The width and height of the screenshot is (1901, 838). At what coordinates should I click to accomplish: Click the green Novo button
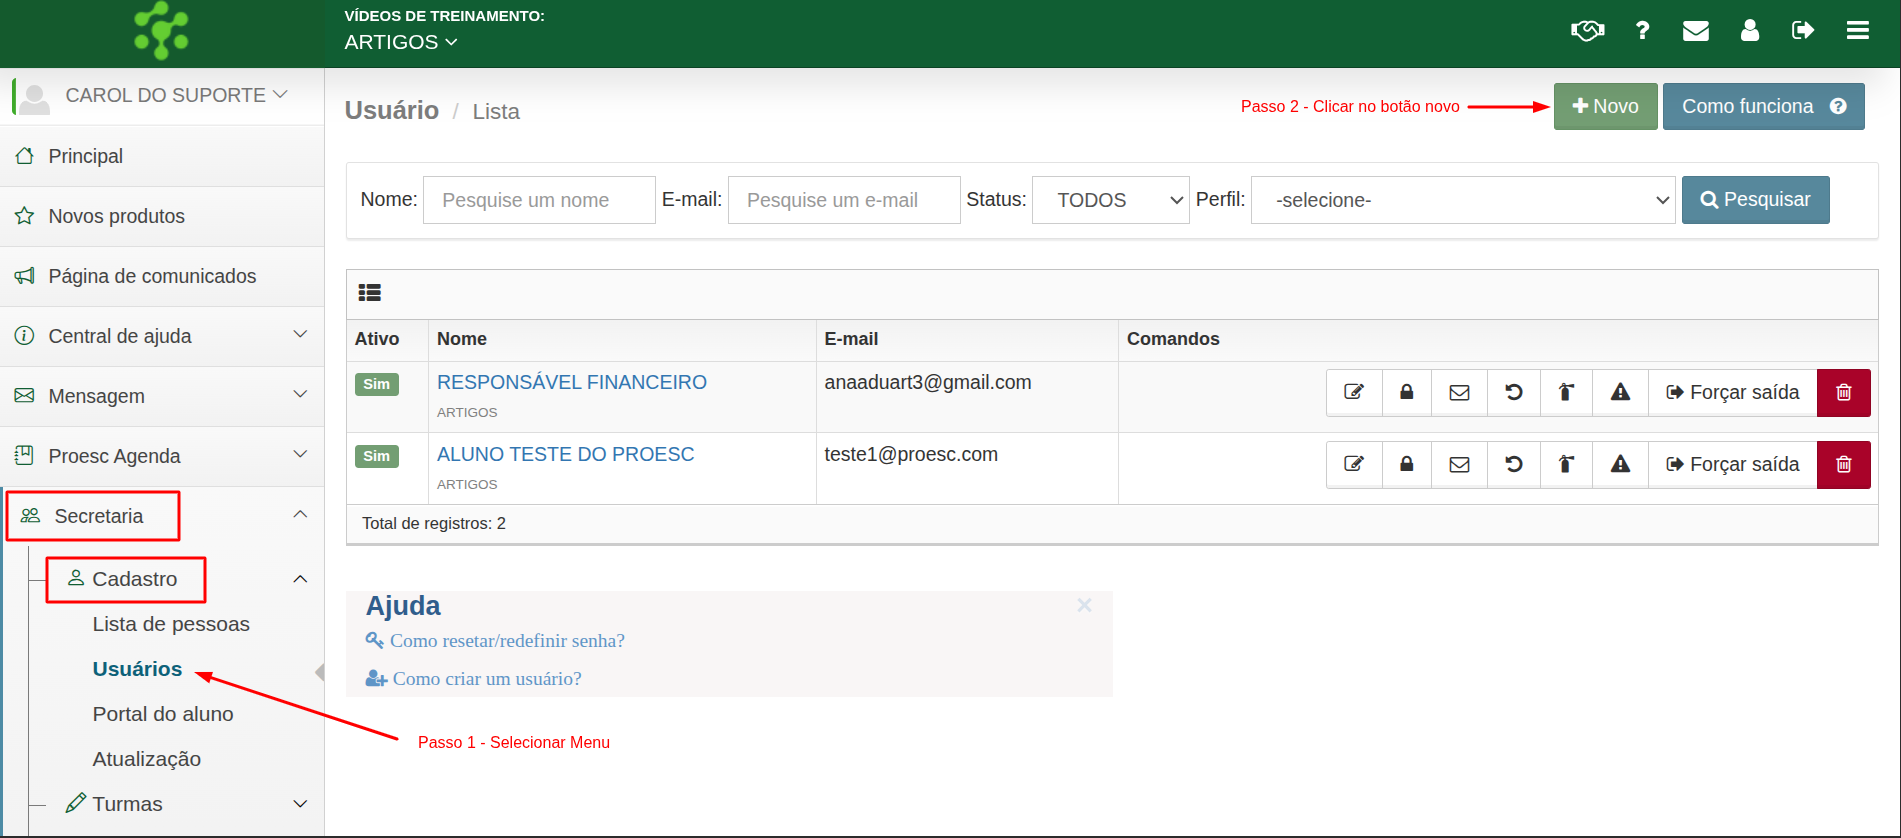point(1605,106)
